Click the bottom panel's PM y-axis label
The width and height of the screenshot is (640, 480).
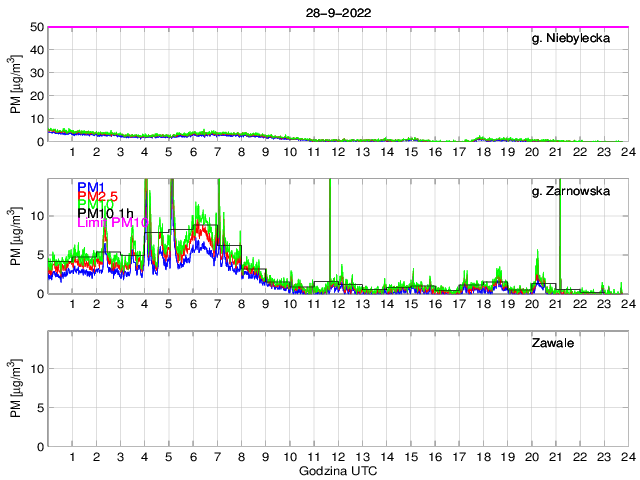pyautogui.click(x=14, y=390)
